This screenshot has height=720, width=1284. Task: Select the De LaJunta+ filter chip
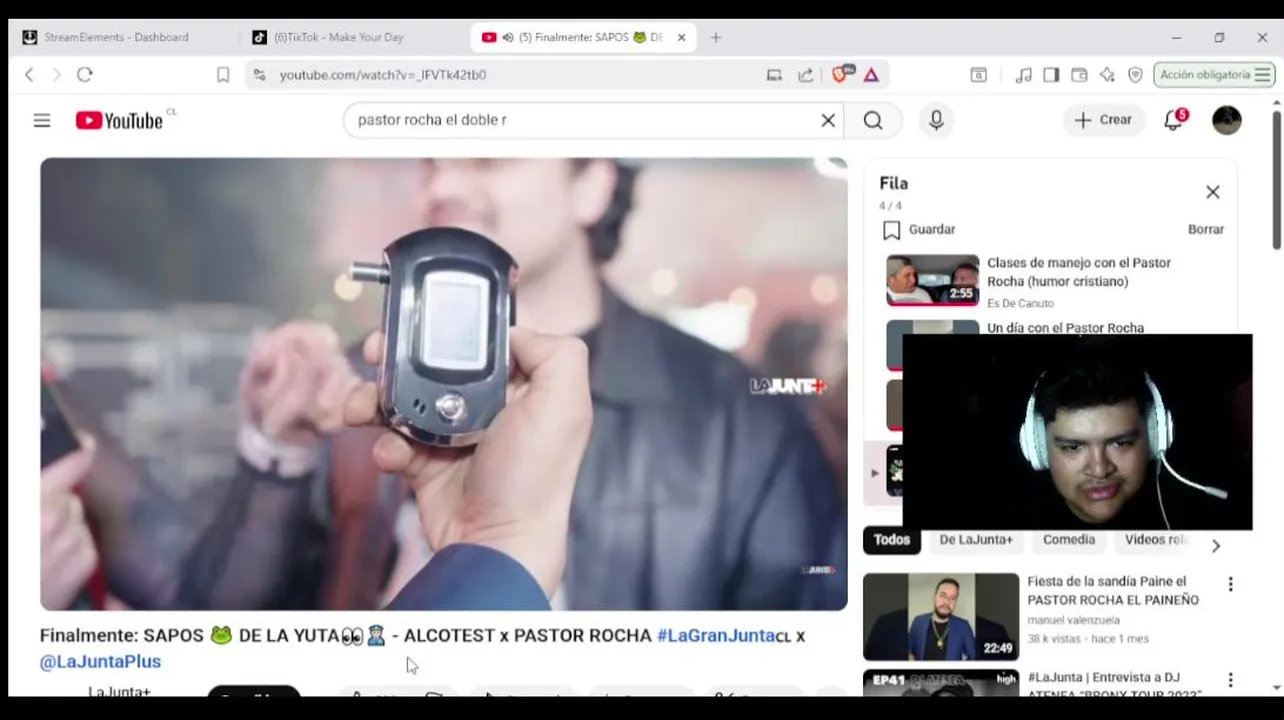click(x=975, y=540)
